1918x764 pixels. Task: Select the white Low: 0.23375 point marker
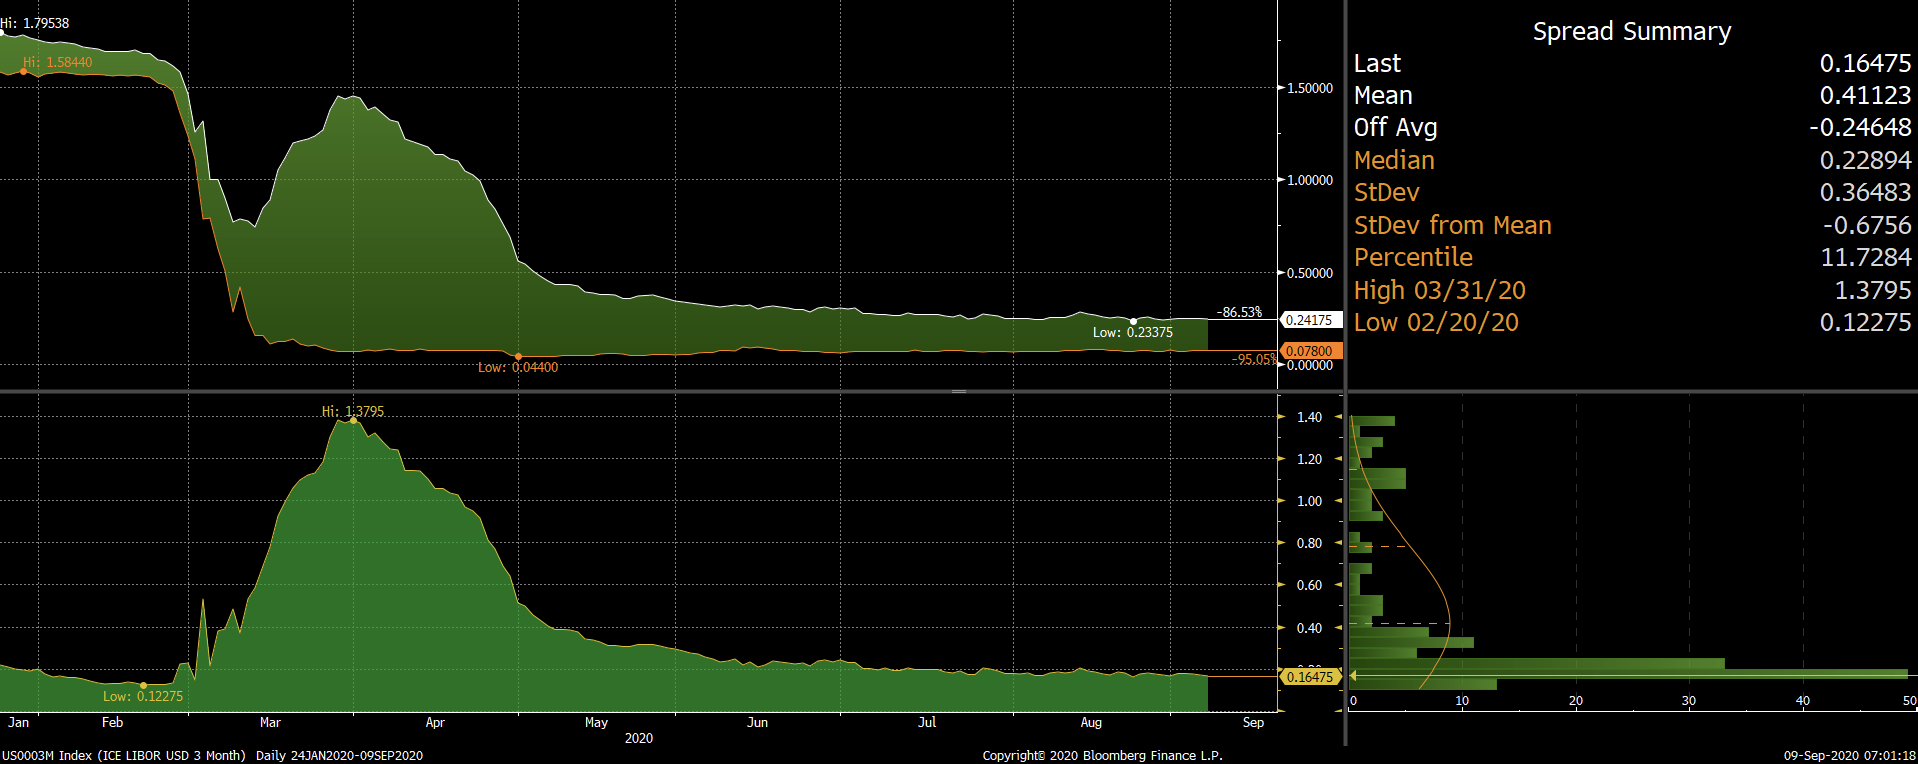tap(1133, 321)
